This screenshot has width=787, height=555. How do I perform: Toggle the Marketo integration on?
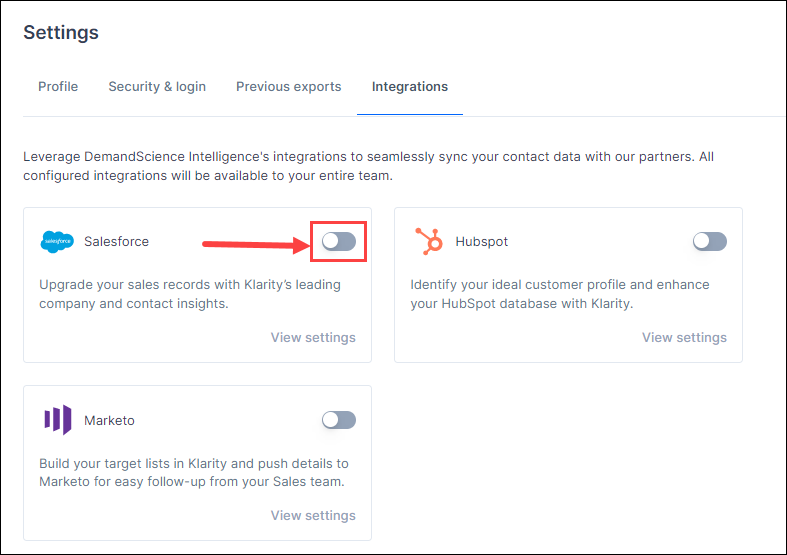coord(339,420)
